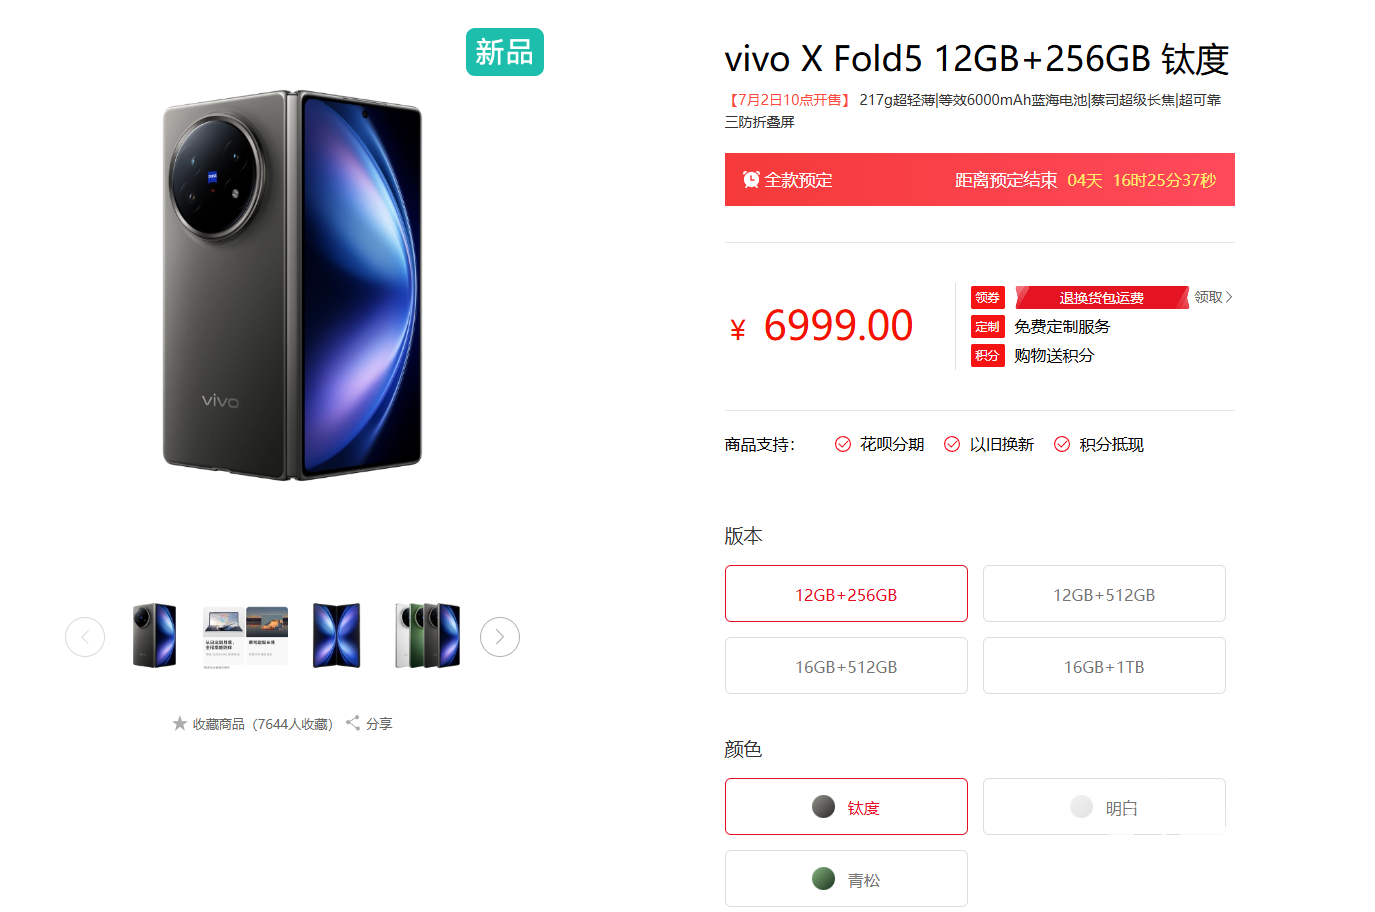Viewport: 1375px width, 912px height.
Task: Select the 钛度 color option
Action: click(846, 807)
